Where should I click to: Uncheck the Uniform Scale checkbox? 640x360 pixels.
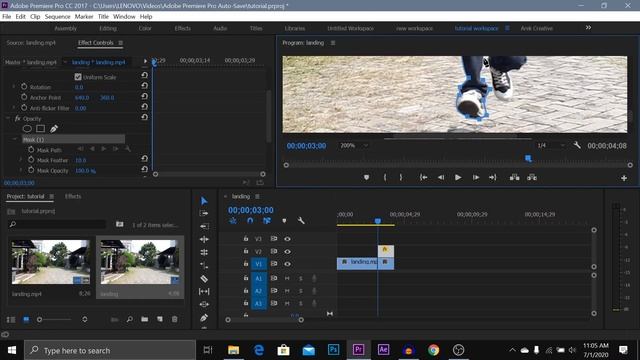(x=78, y=77)
